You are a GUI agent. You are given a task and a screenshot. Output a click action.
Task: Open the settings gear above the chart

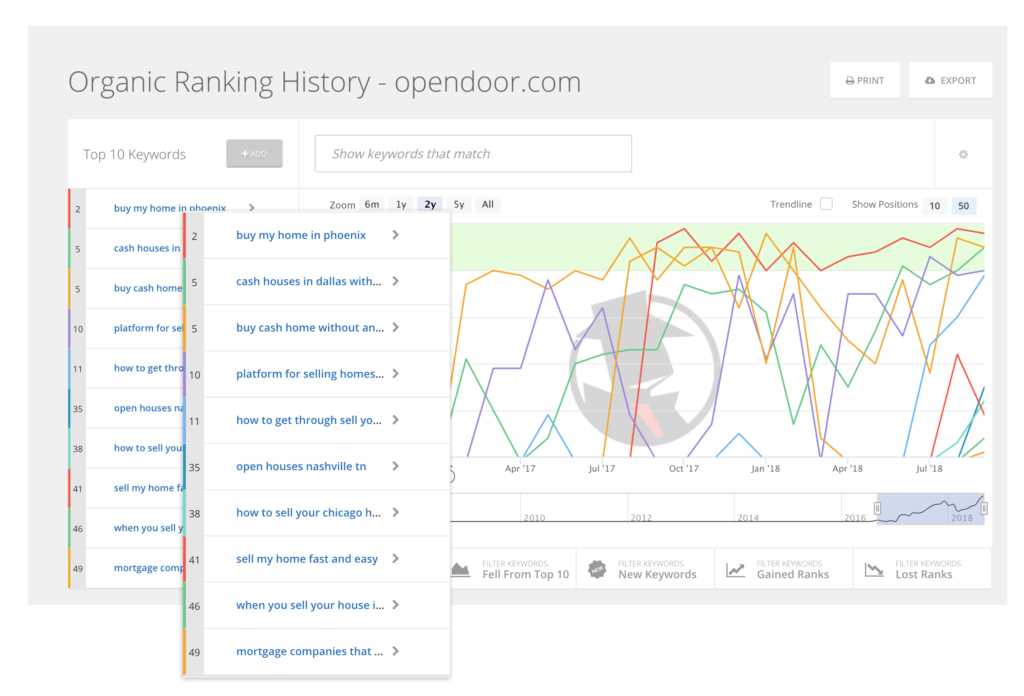click(962, 154)
